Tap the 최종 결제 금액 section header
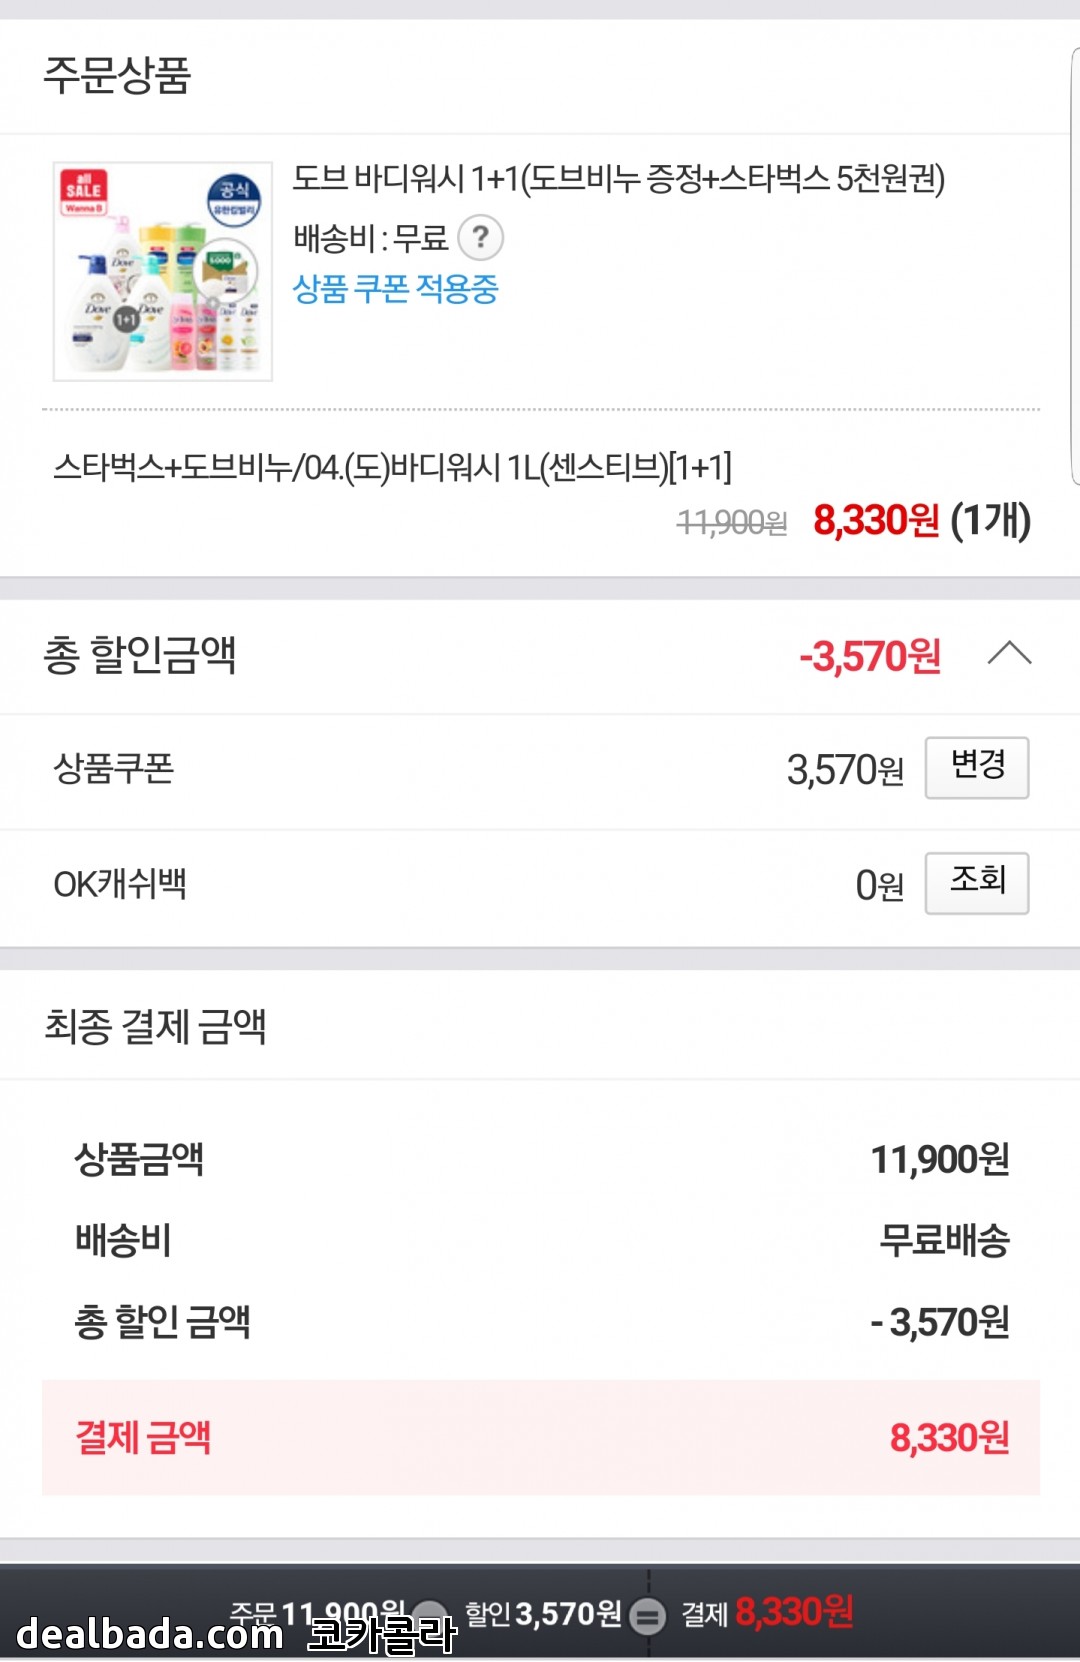 click(155, 1026)
